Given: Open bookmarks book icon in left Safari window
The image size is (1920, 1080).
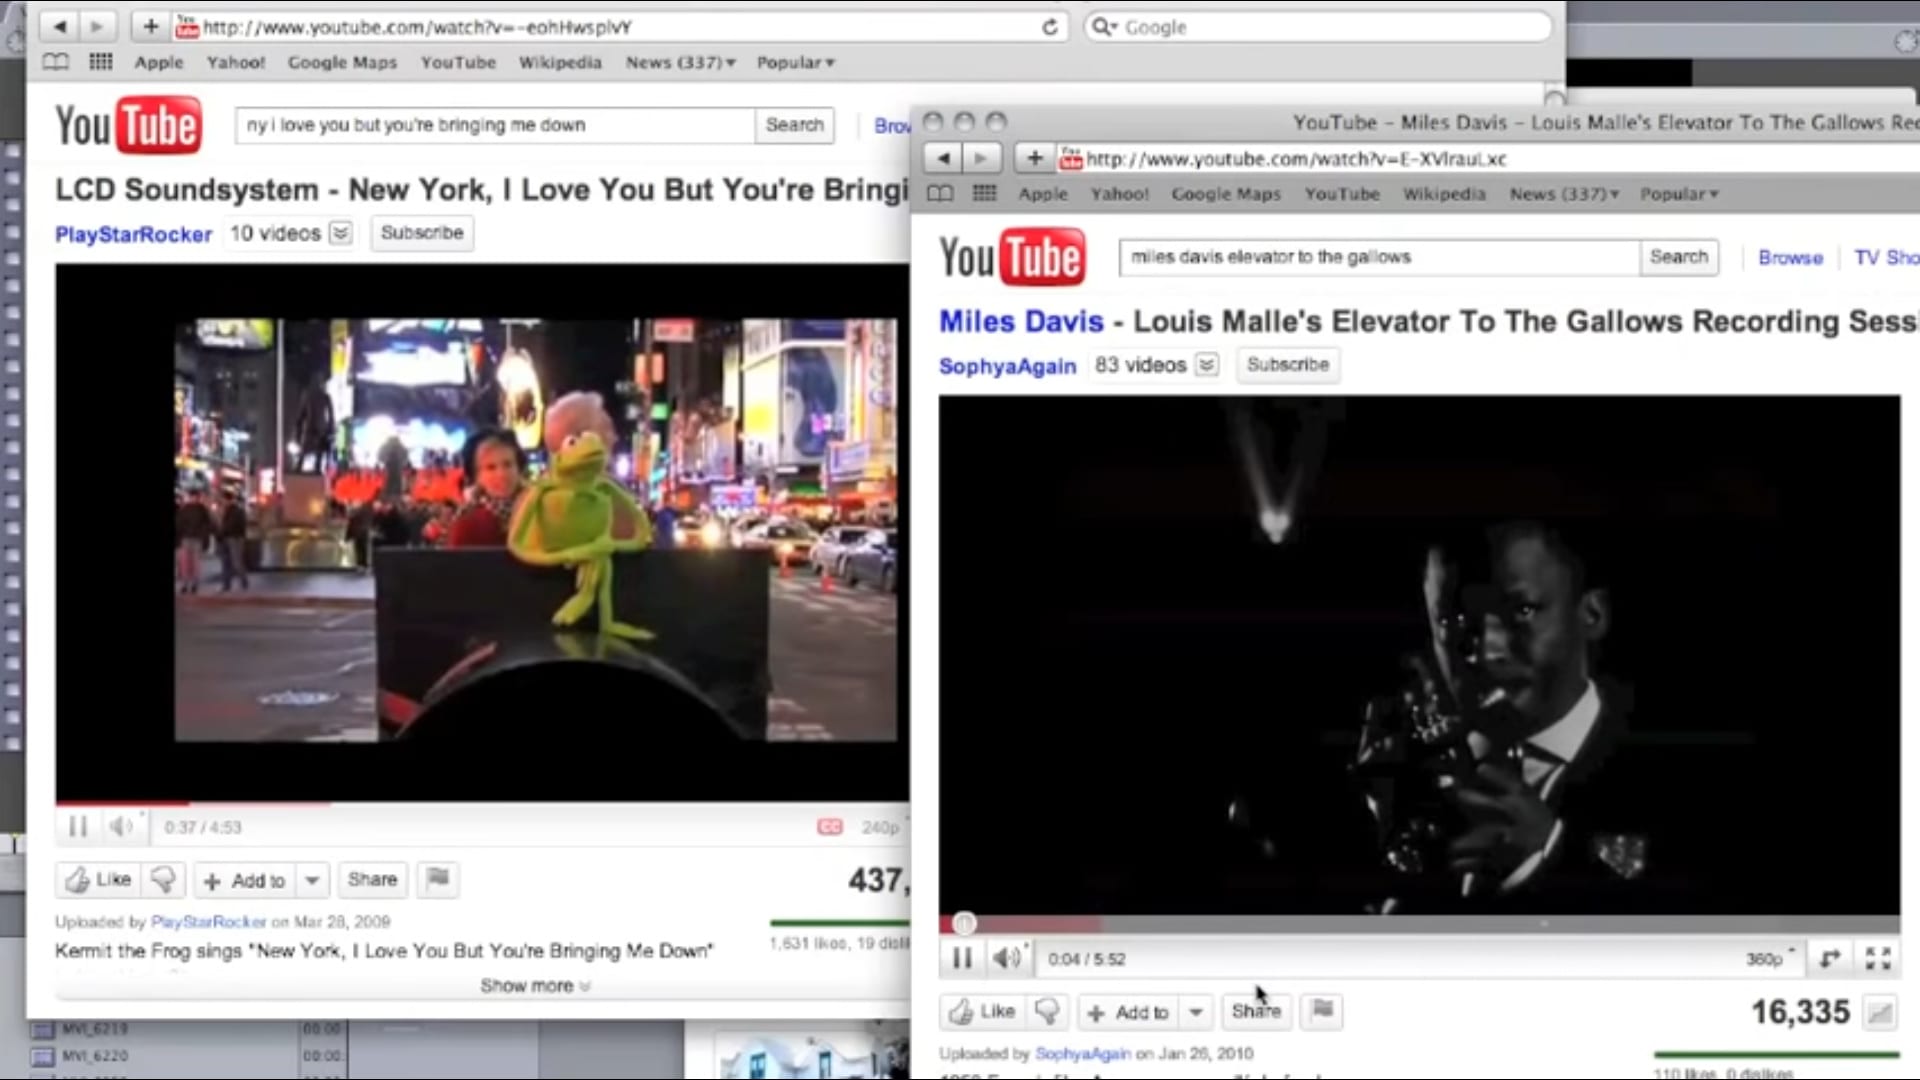Looking at the screenshot, I should [56, 62].
